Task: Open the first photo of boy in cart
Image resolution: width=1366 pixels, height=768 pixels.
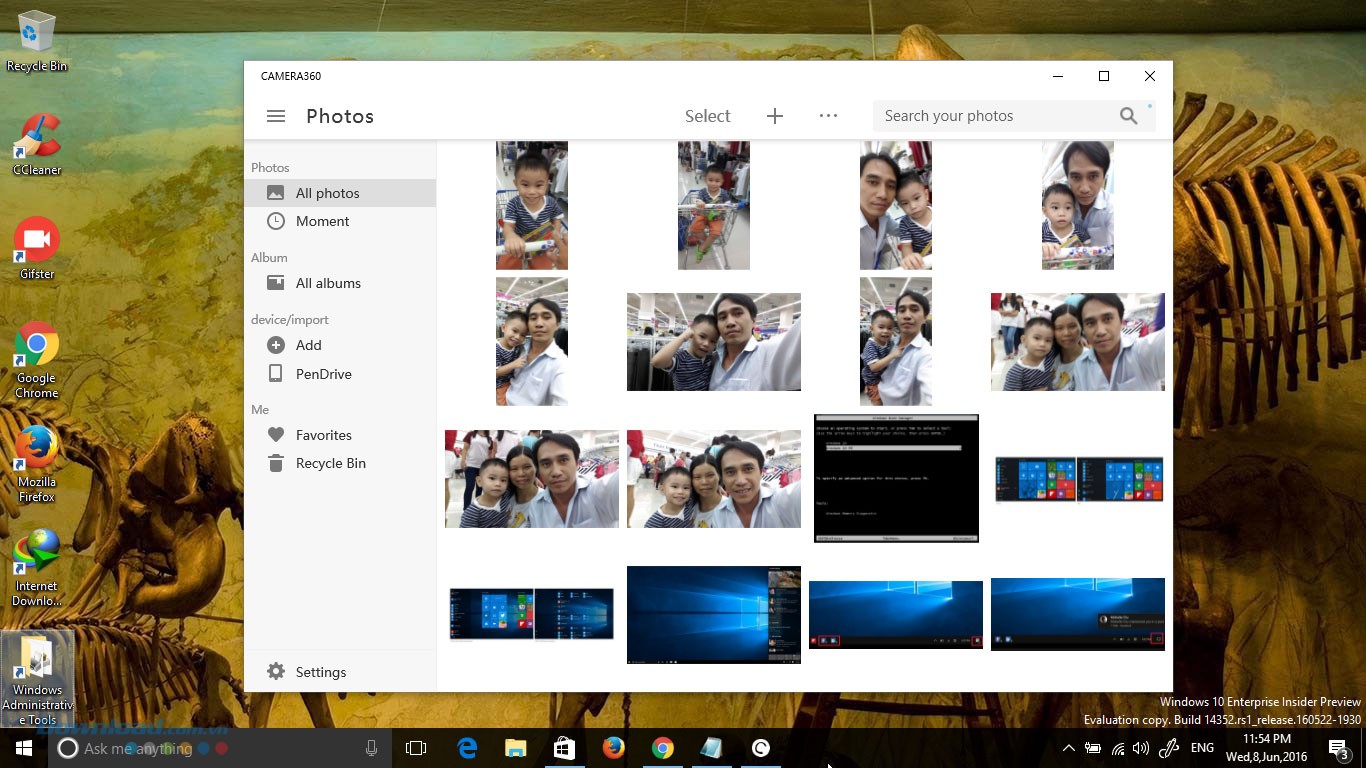Action: coord(532,205)
